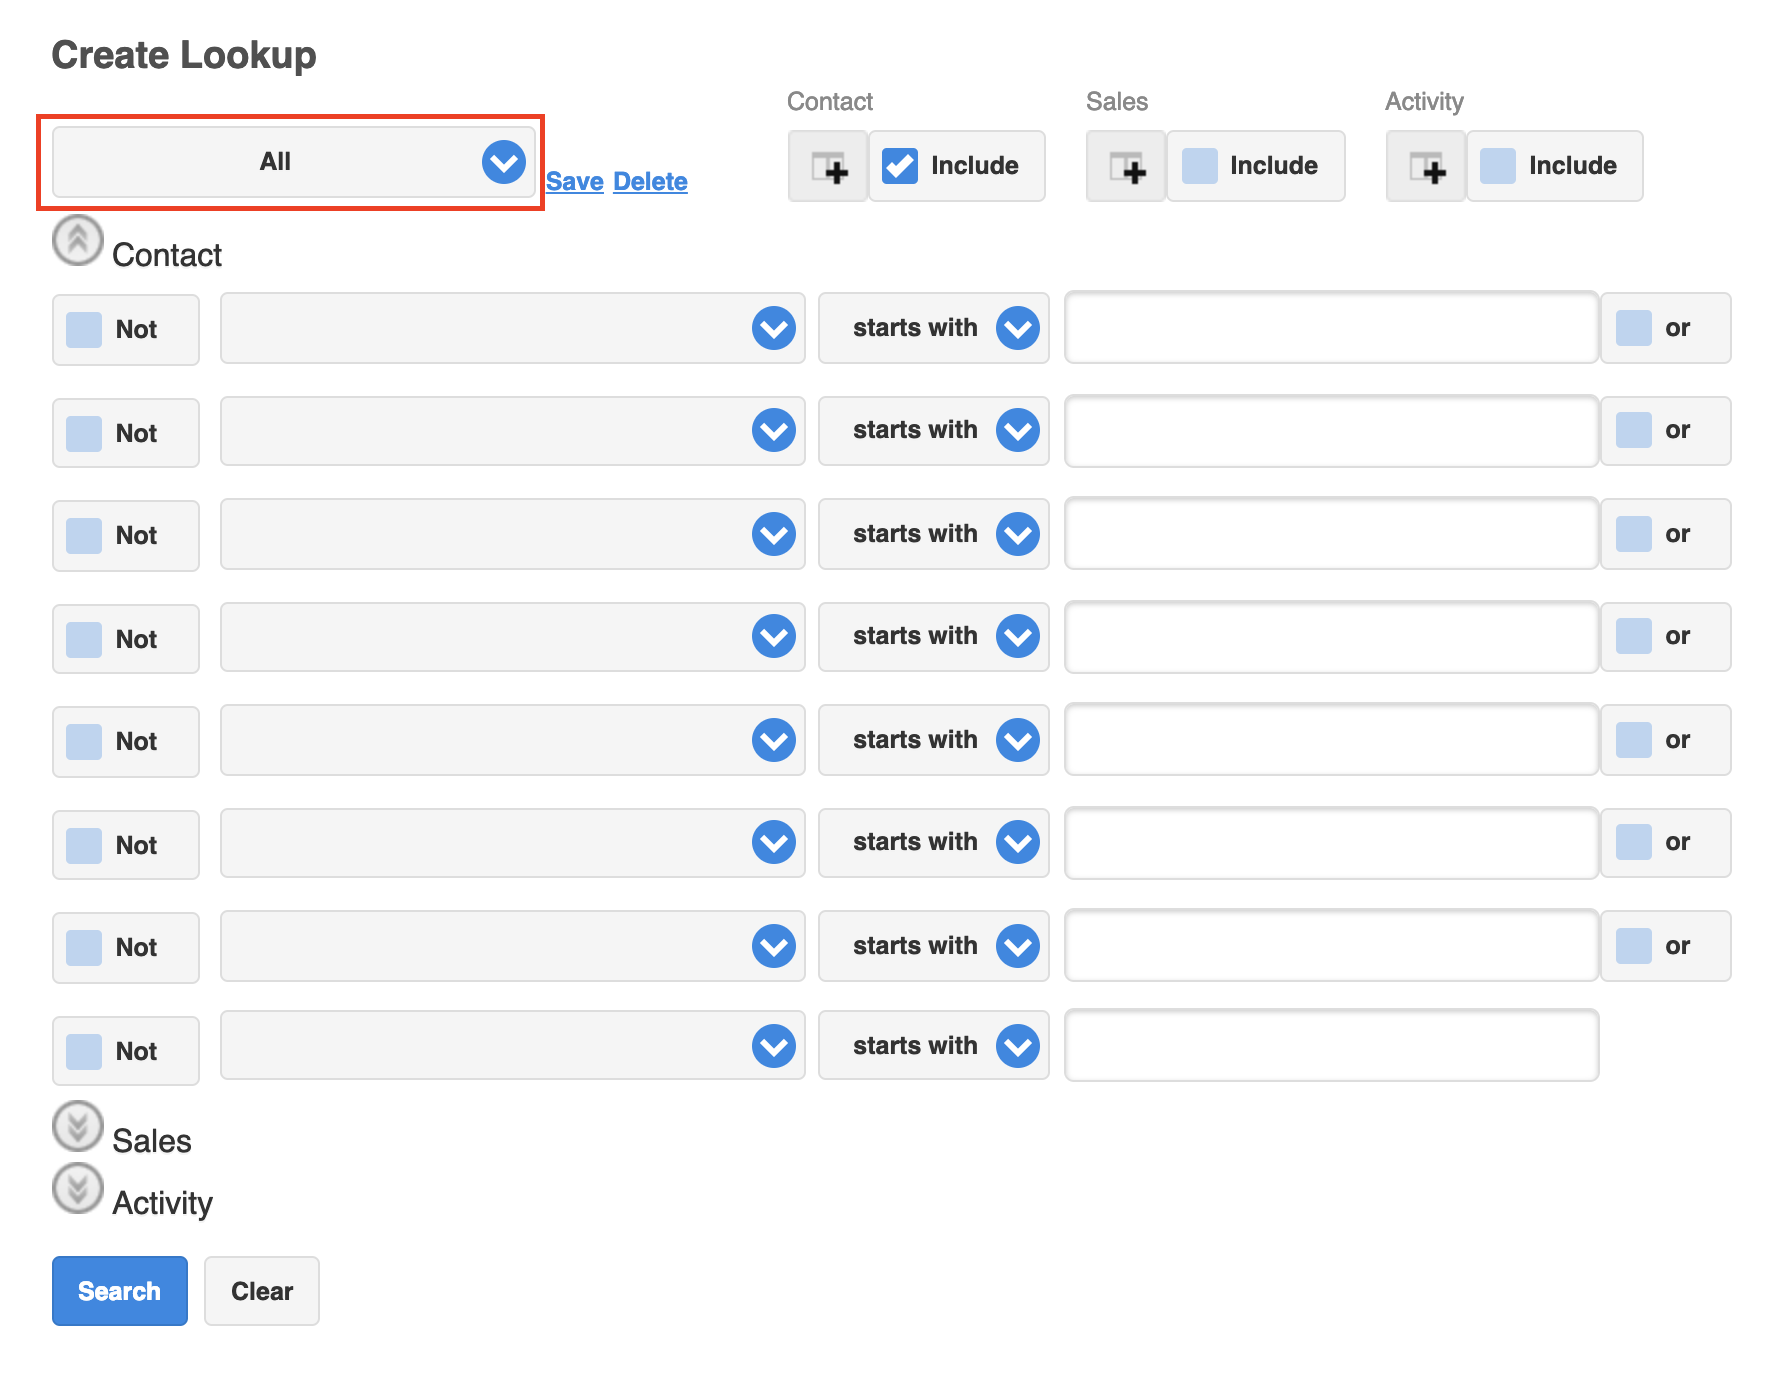This screenshot has width=1786, height=1394.
Task: Check the Activity Include checkbox
Action: (1498, 166)
